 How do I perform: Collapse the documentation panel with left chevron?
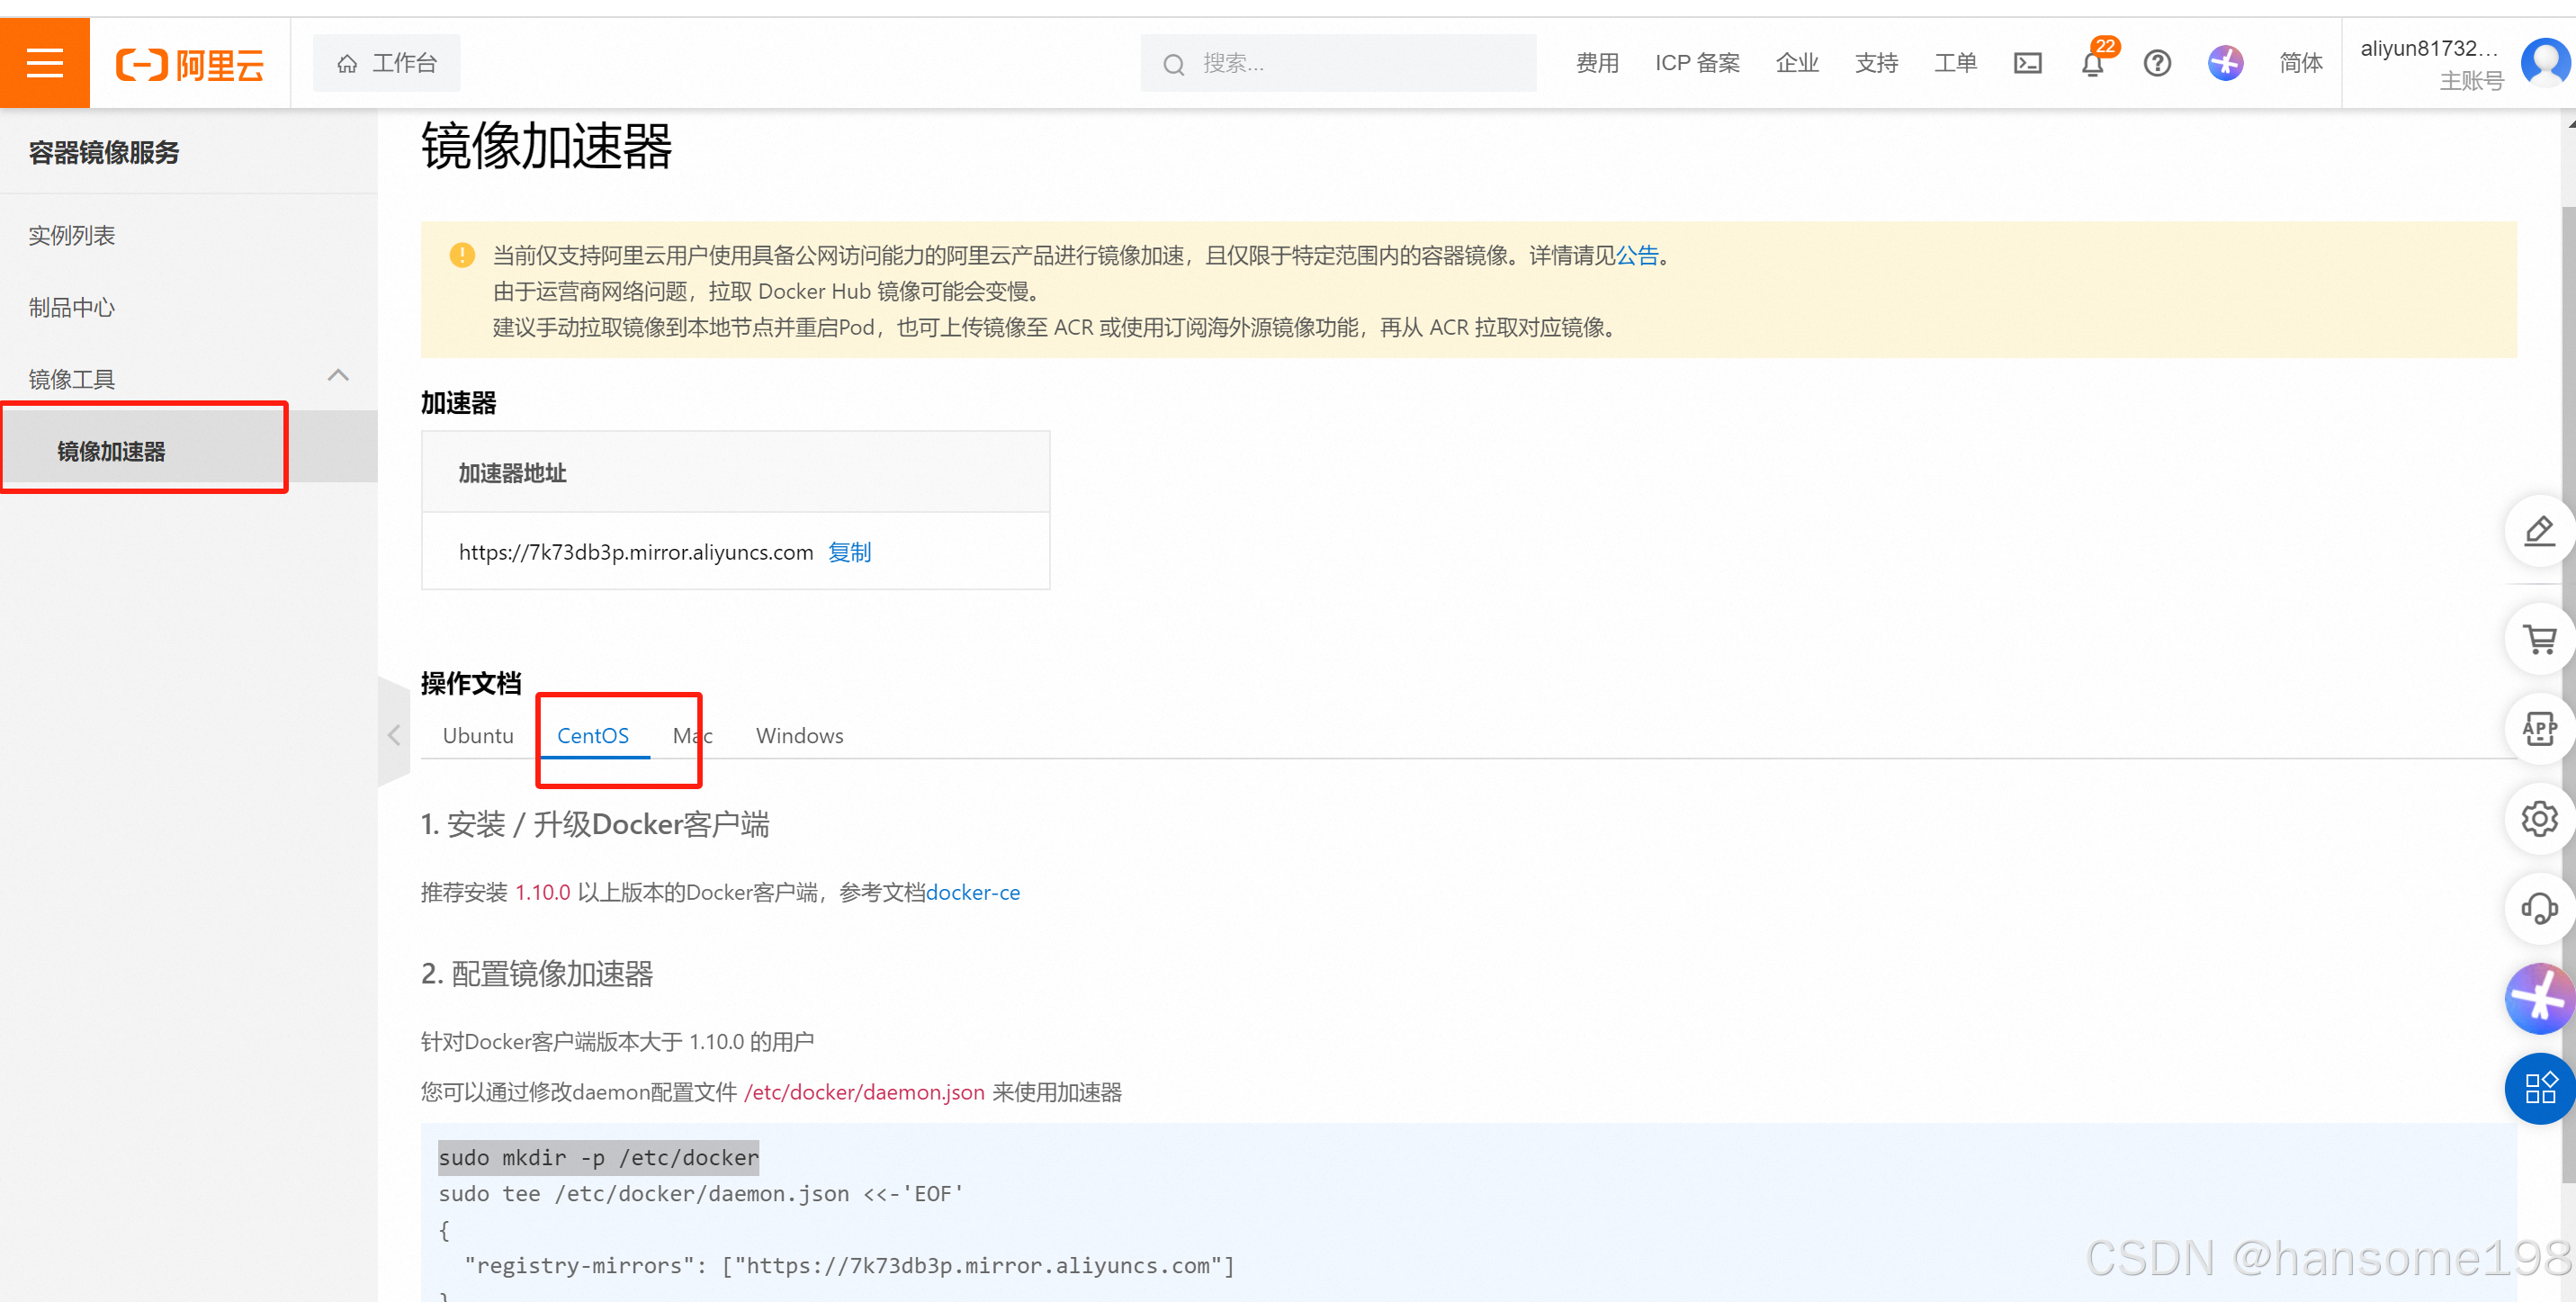pyautogui.click(x=393, y=734)
